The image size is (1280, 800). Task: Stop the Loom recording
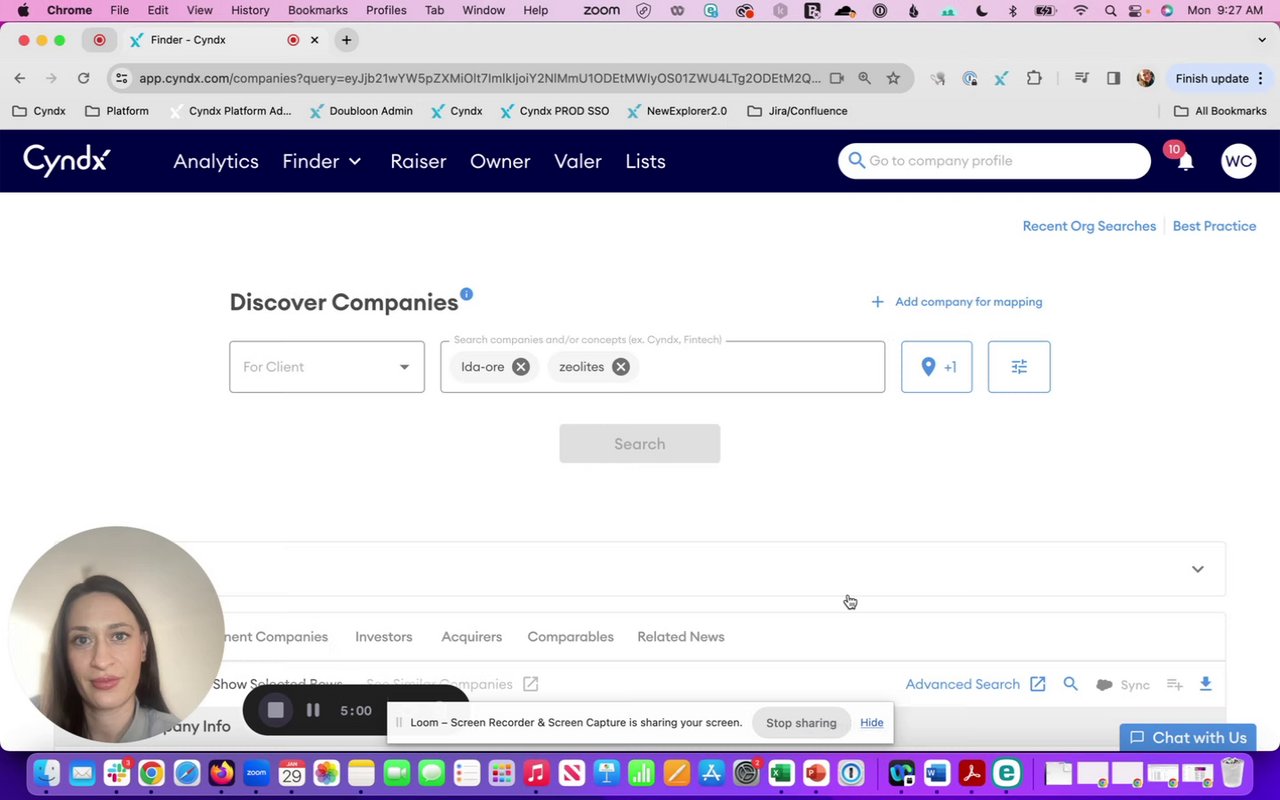pos(275,710)
